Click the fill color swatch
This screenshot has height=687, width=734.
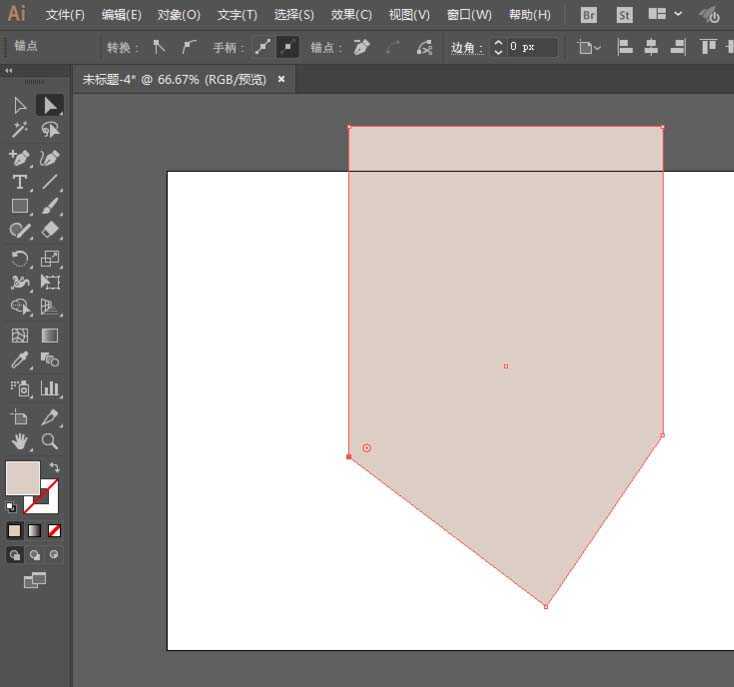[x=22, y=477]
